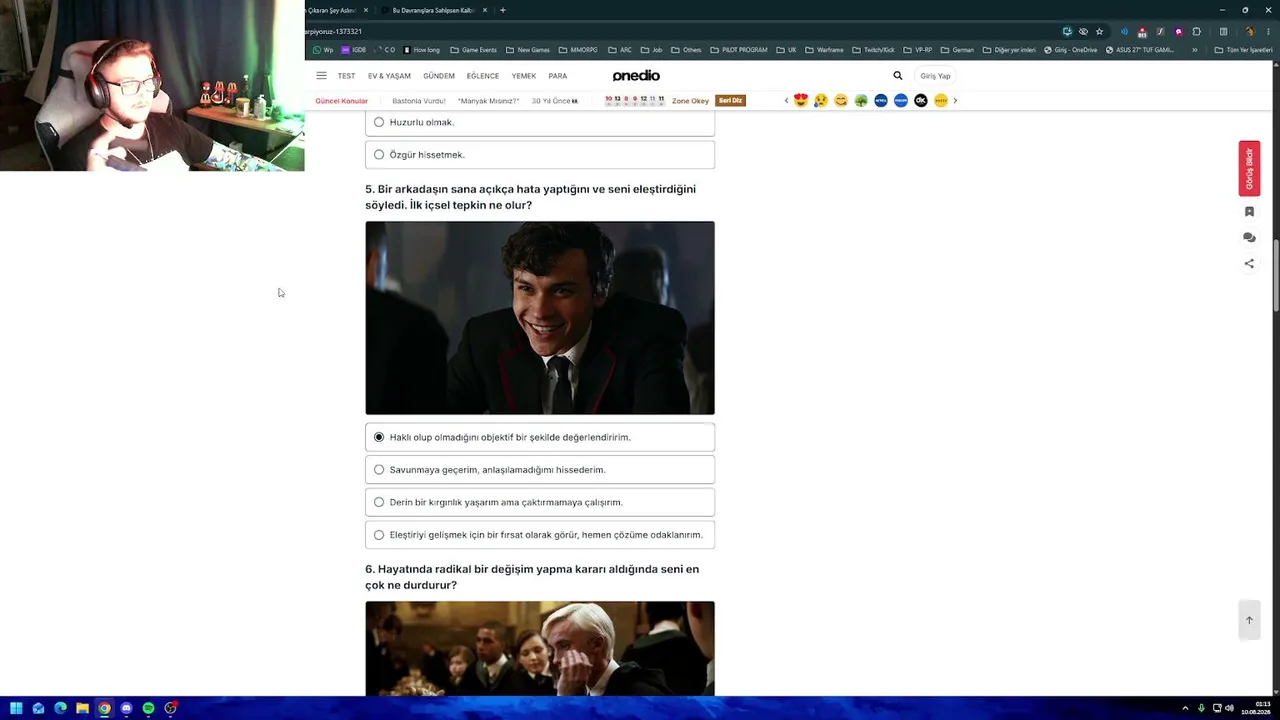Open 'New Games' bookmark folder
Viewport: 1280px width, 720px height.
[x=528, y=50]
